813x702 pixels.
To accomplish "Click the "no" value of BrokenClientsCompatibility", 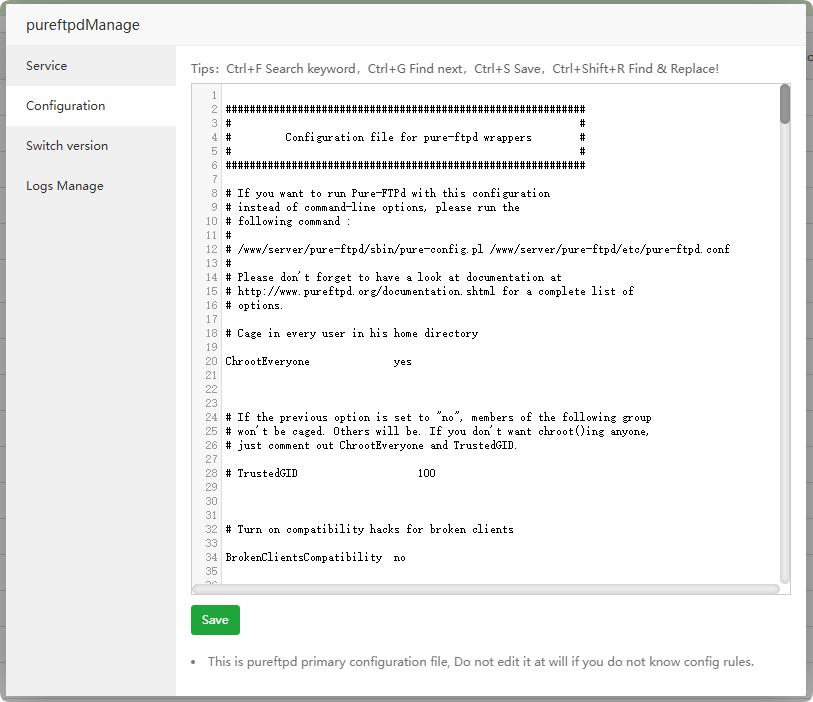I will (x=399, y=557).
